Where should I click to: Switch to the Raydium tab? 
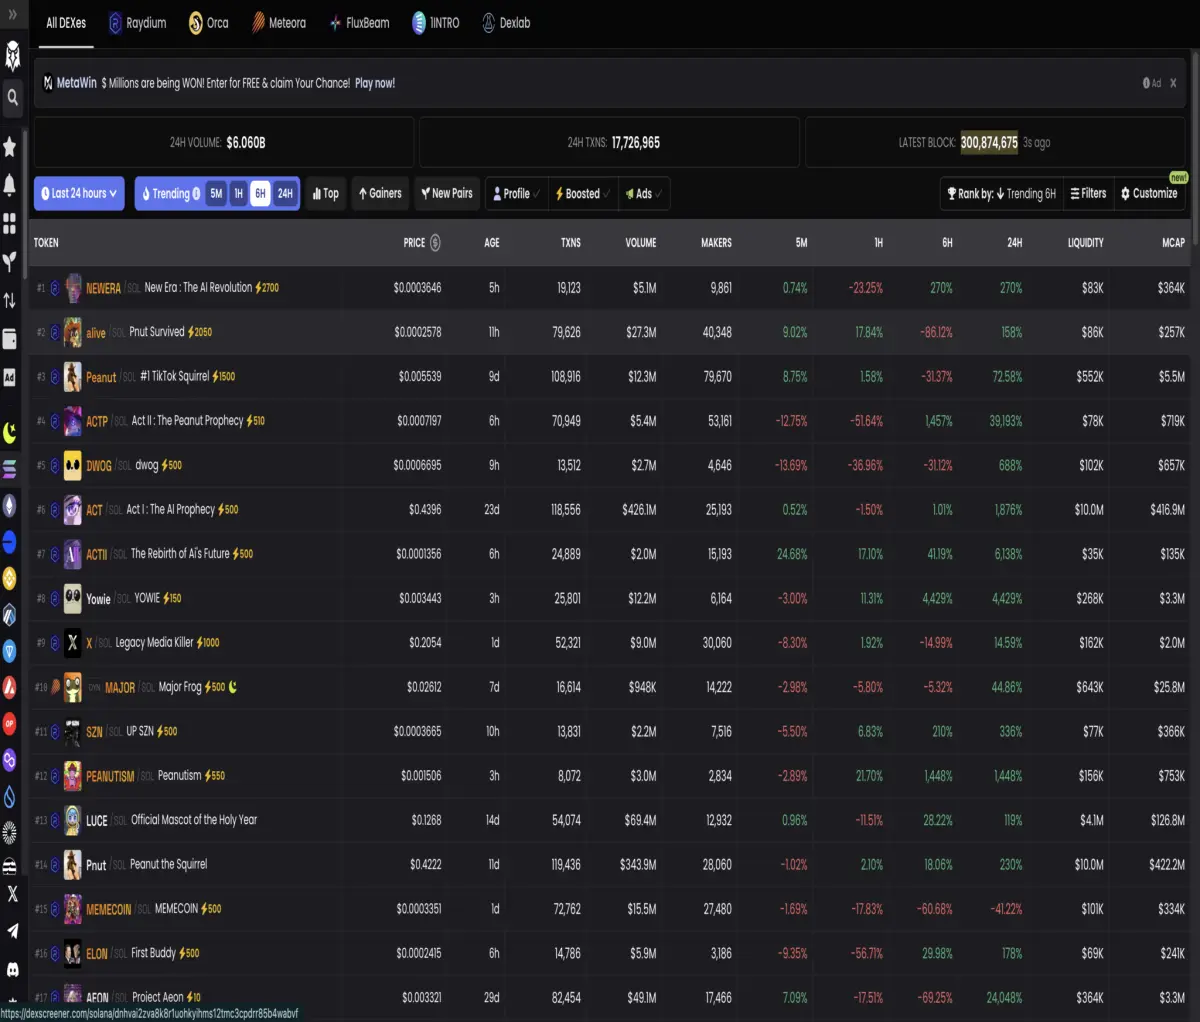pos(137,23)
